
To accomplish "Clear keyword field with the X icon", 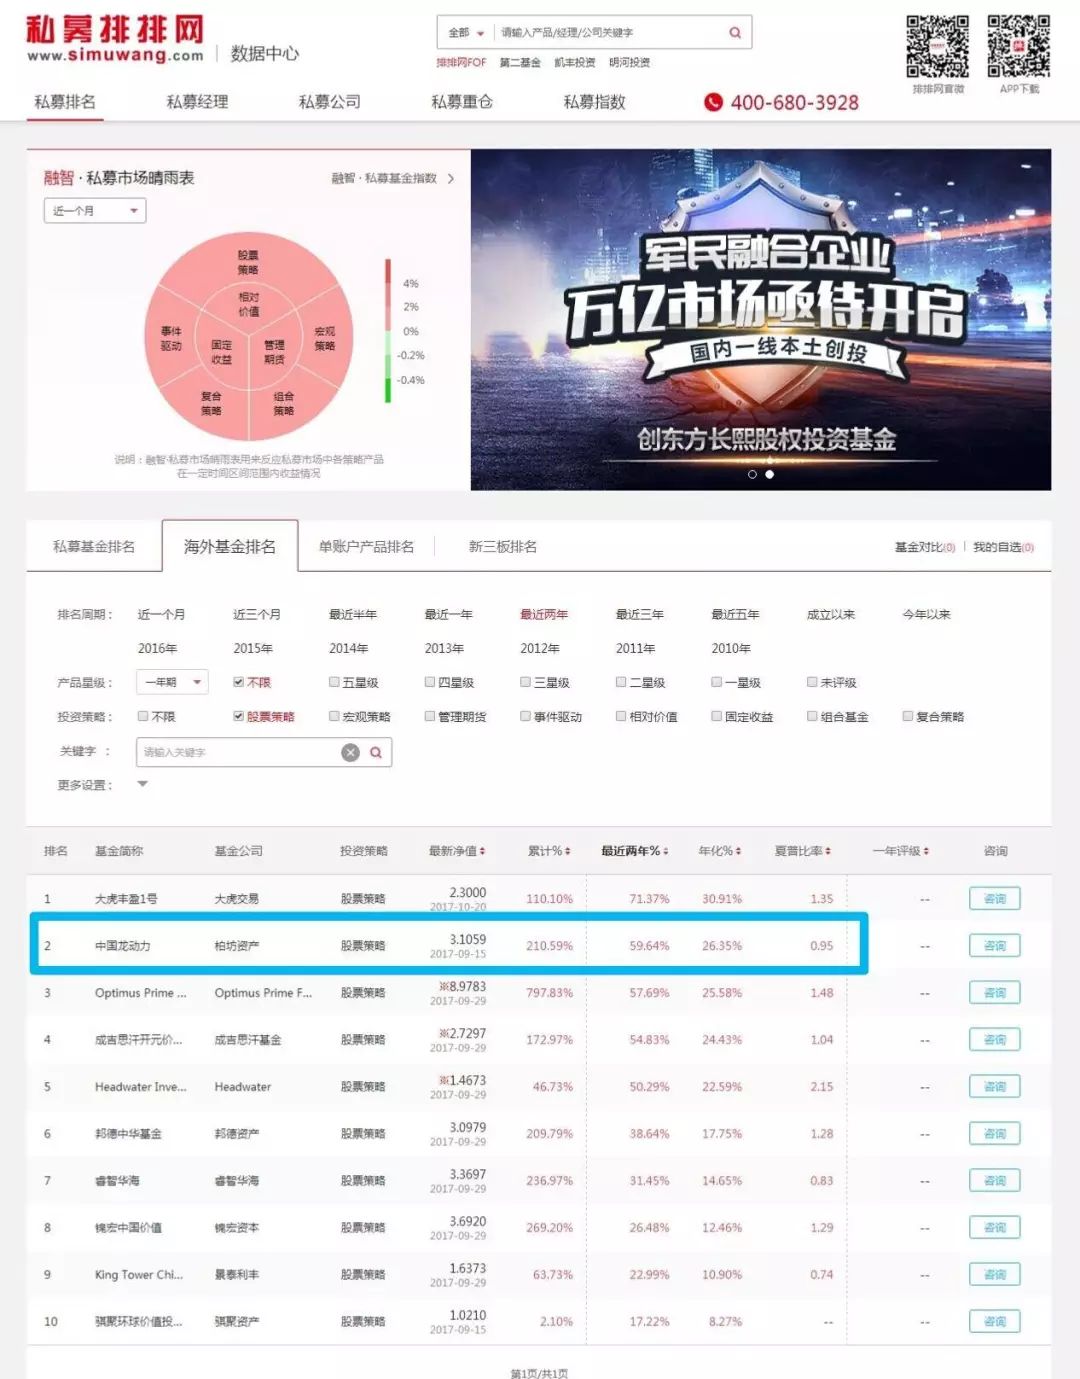I will 350,752.
